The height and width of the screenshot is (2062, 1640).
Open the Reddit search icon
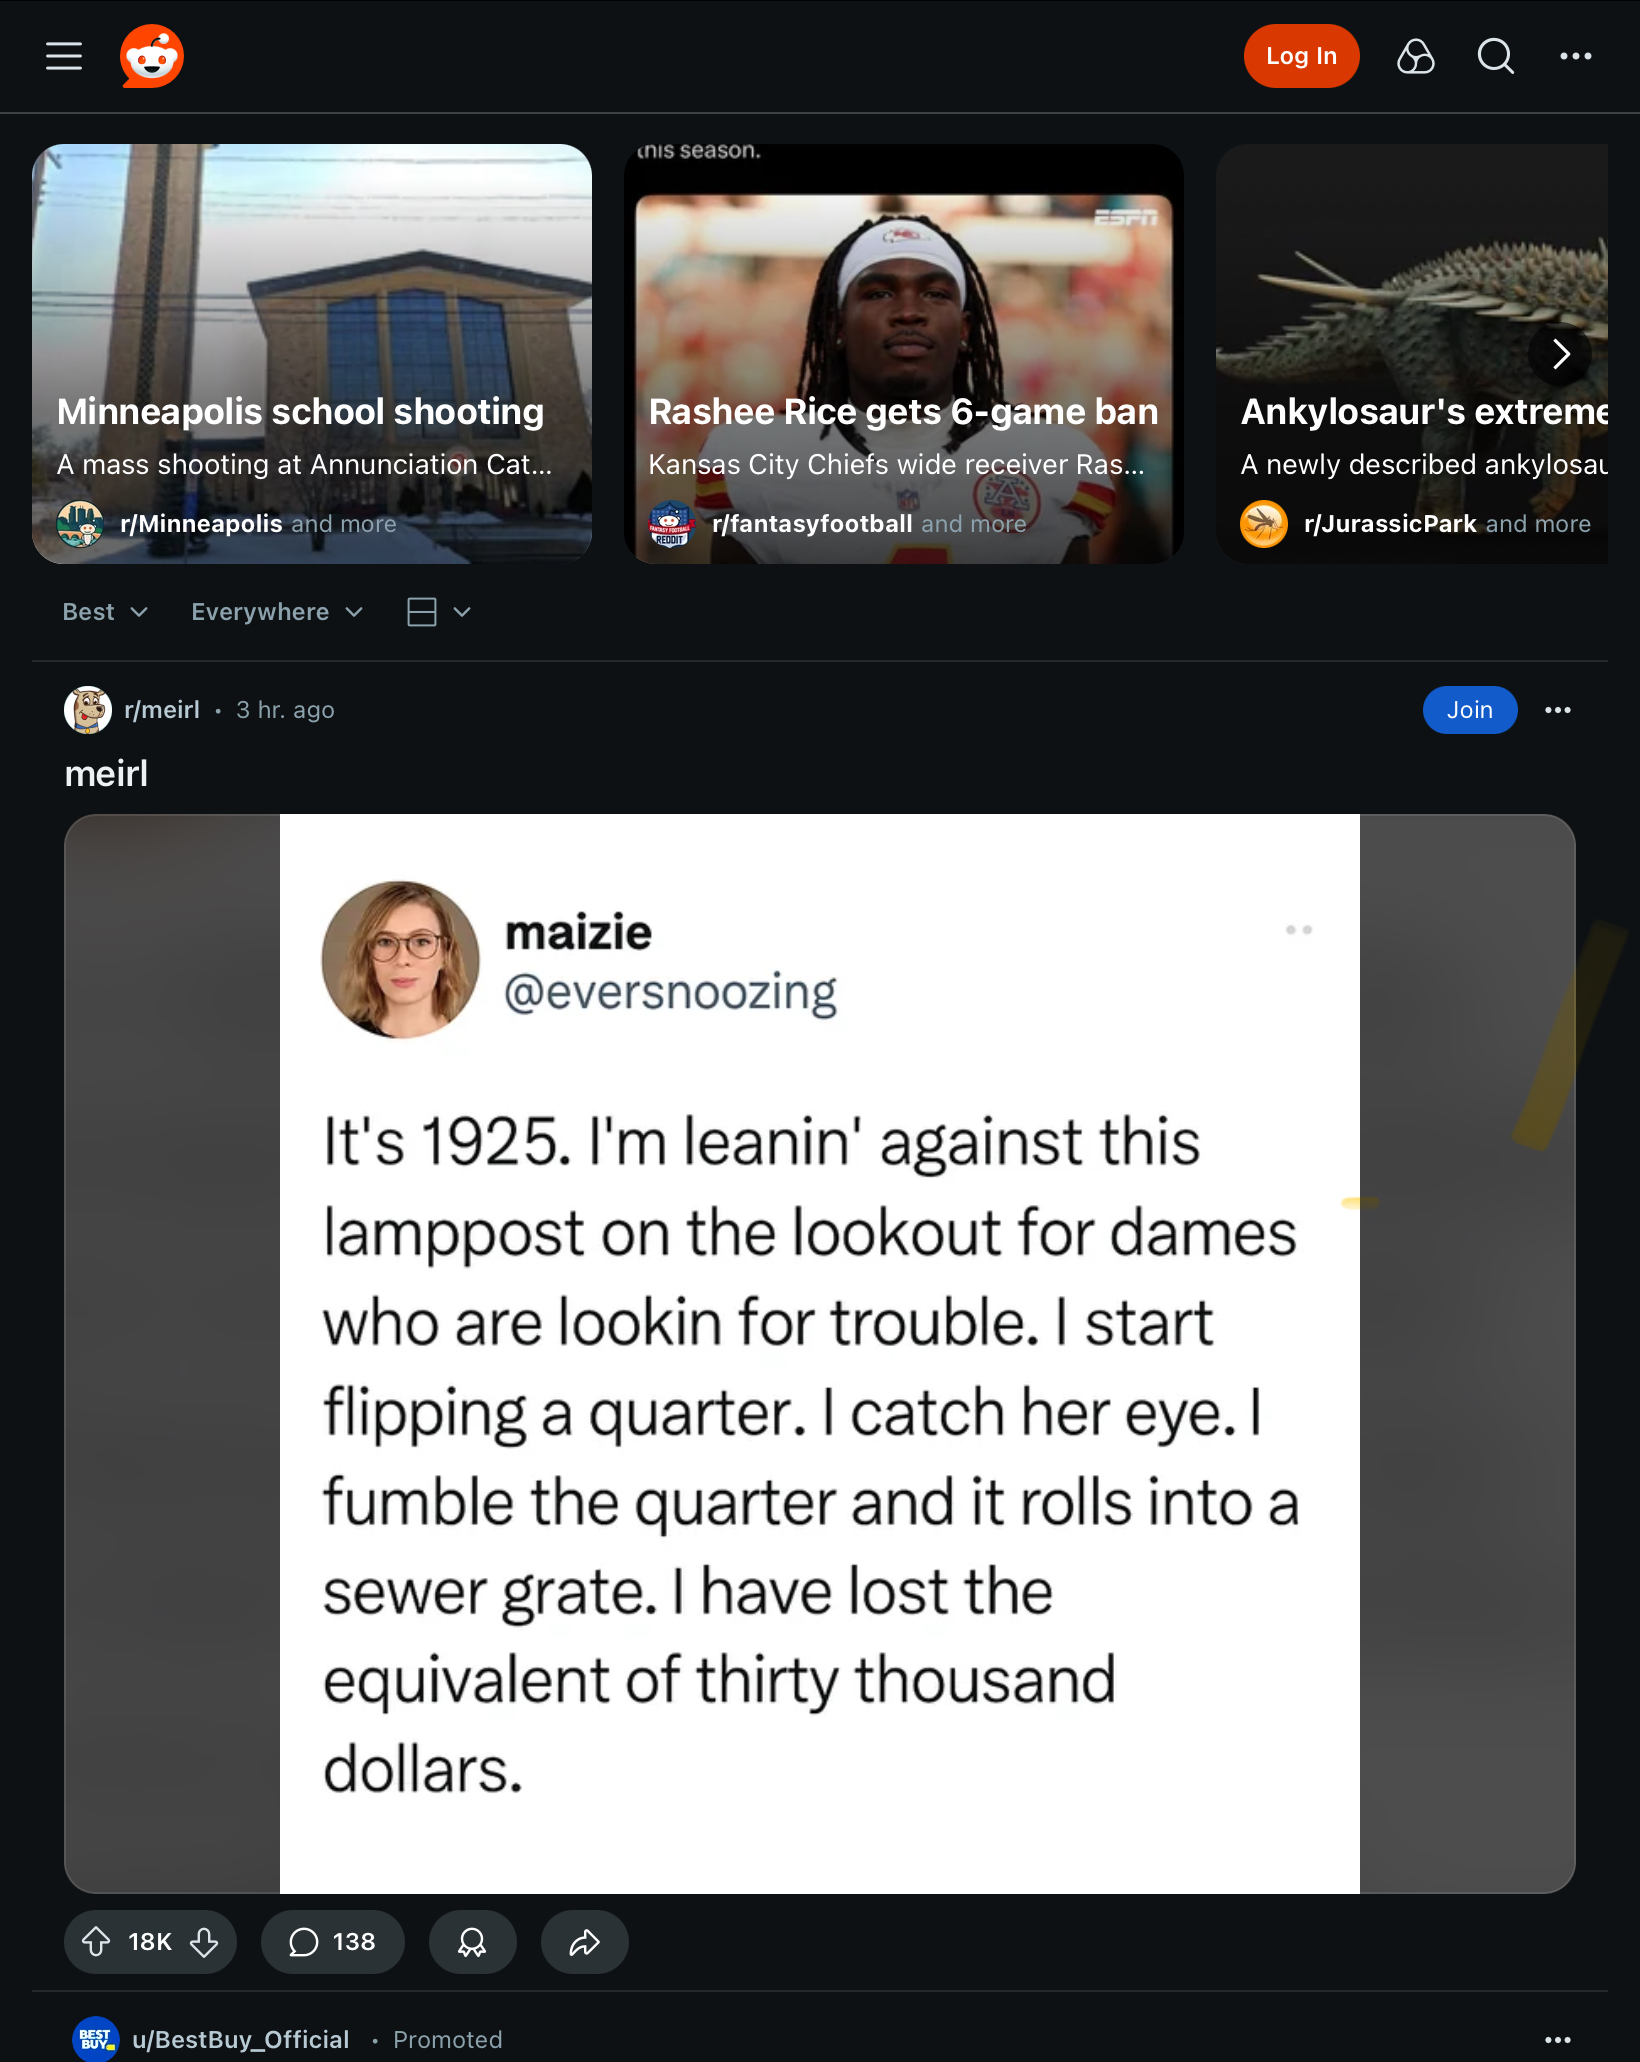coord(1495,56)
